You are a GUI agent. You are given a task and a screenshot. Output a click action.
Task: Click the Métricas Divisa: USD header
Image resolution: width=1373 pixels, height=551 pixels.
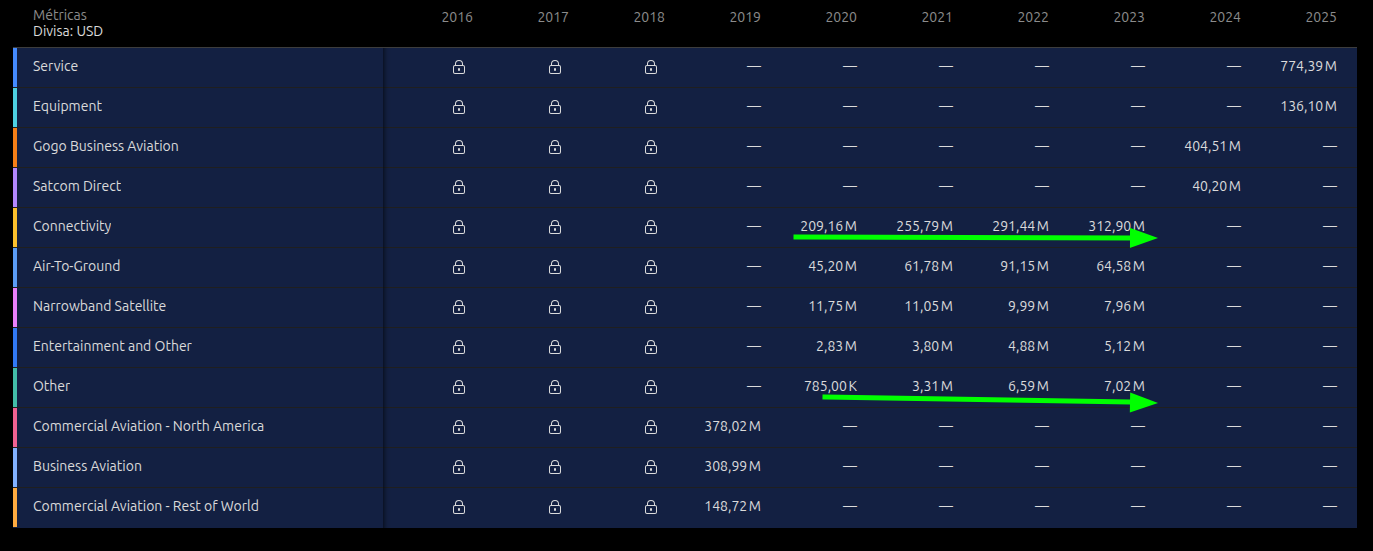point(68,23)
